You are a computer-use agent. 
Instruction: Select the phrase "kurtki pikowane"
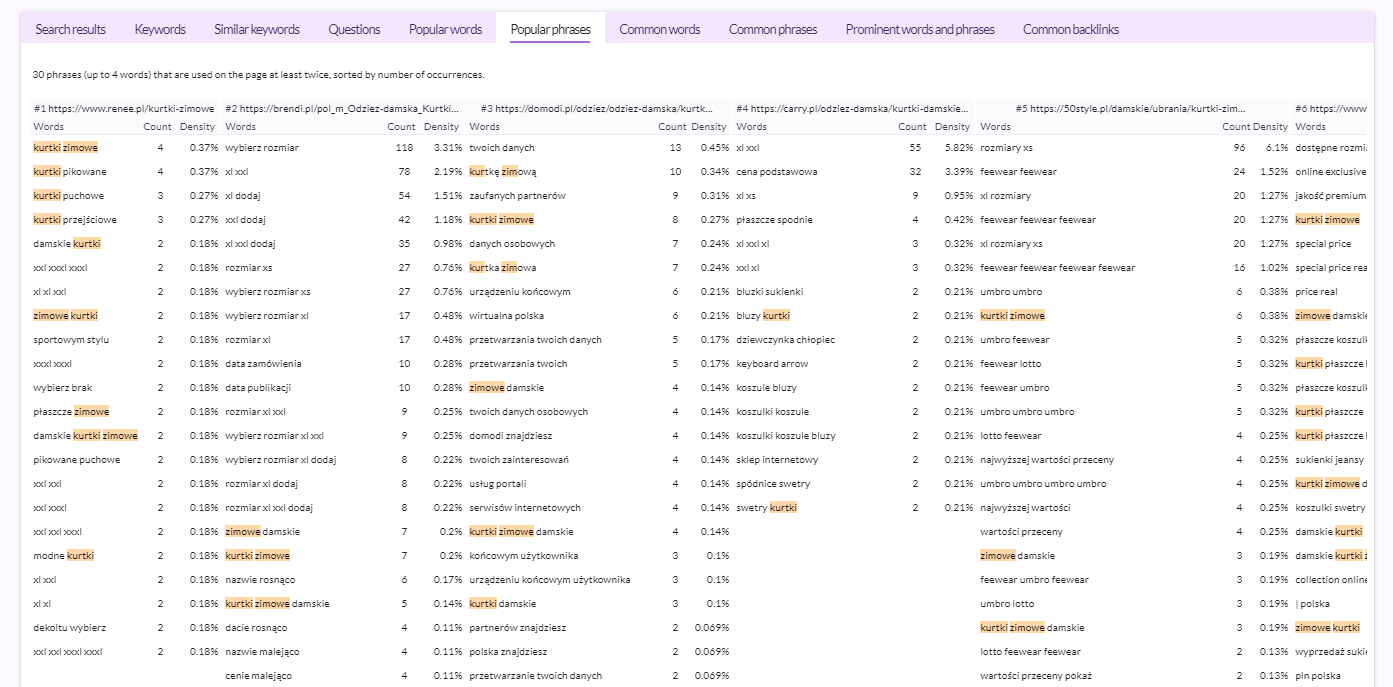tap(69, 172)
